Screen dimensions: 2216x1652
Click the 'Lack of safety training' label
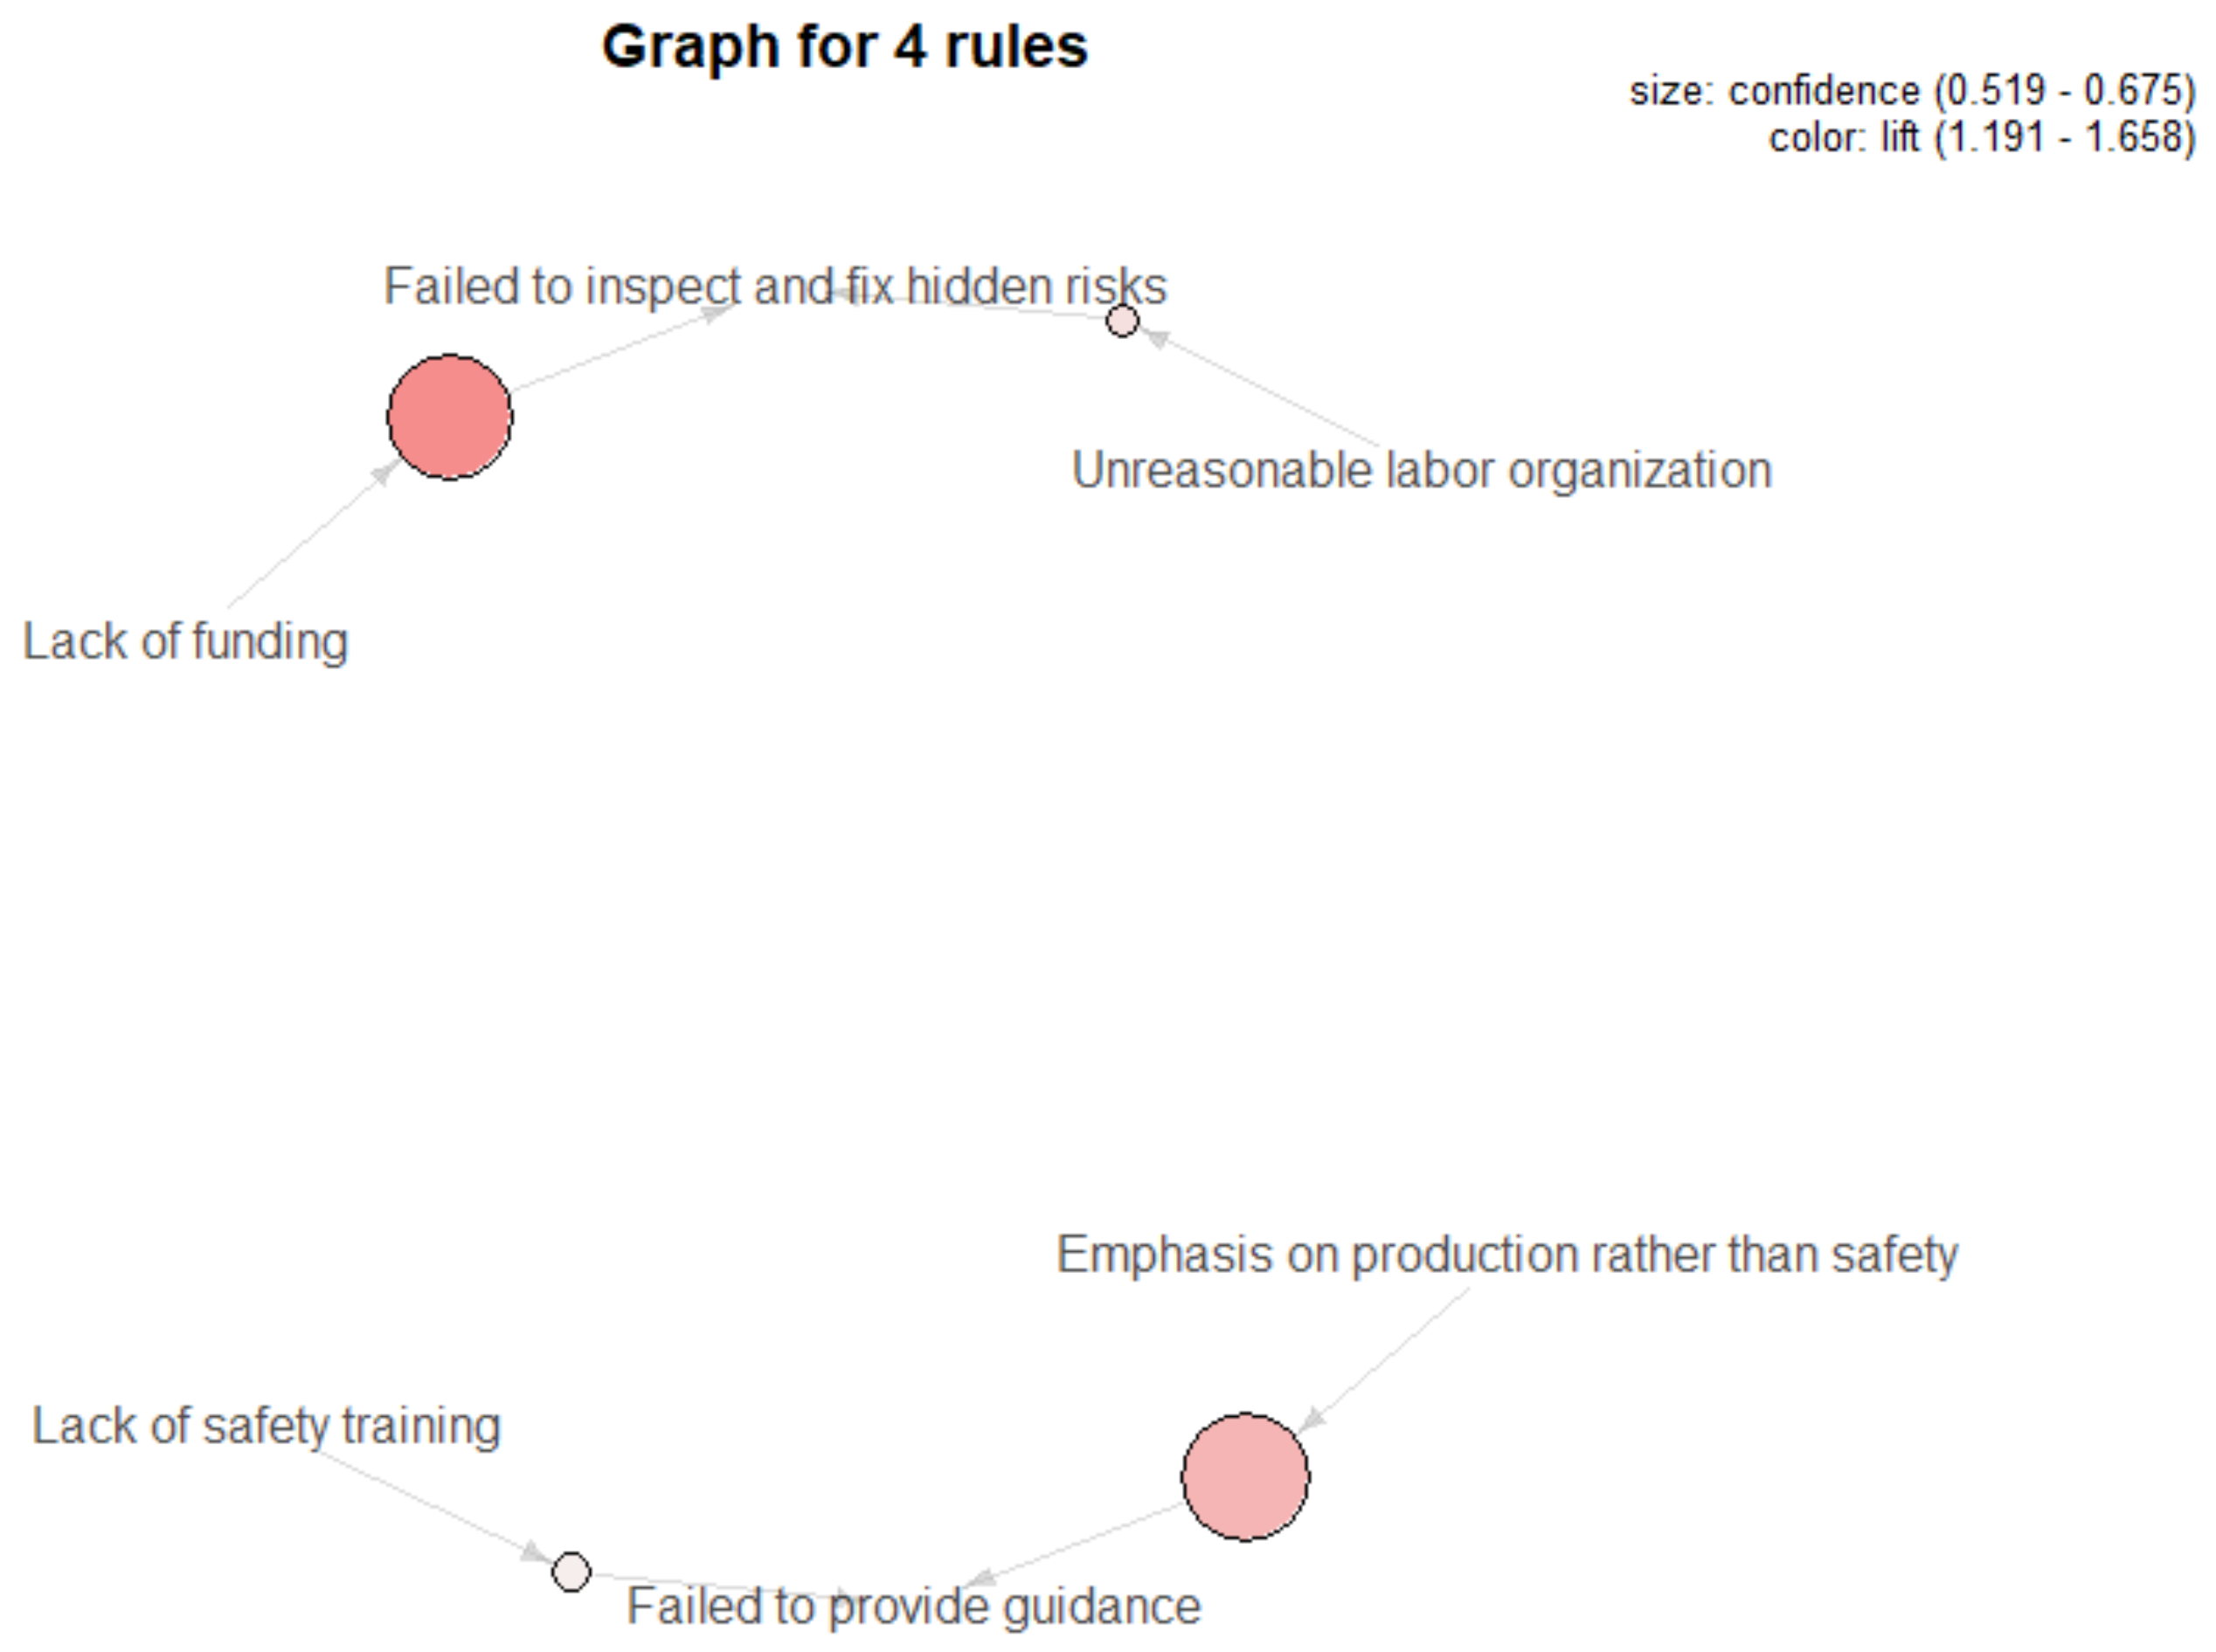[266, 1425]
